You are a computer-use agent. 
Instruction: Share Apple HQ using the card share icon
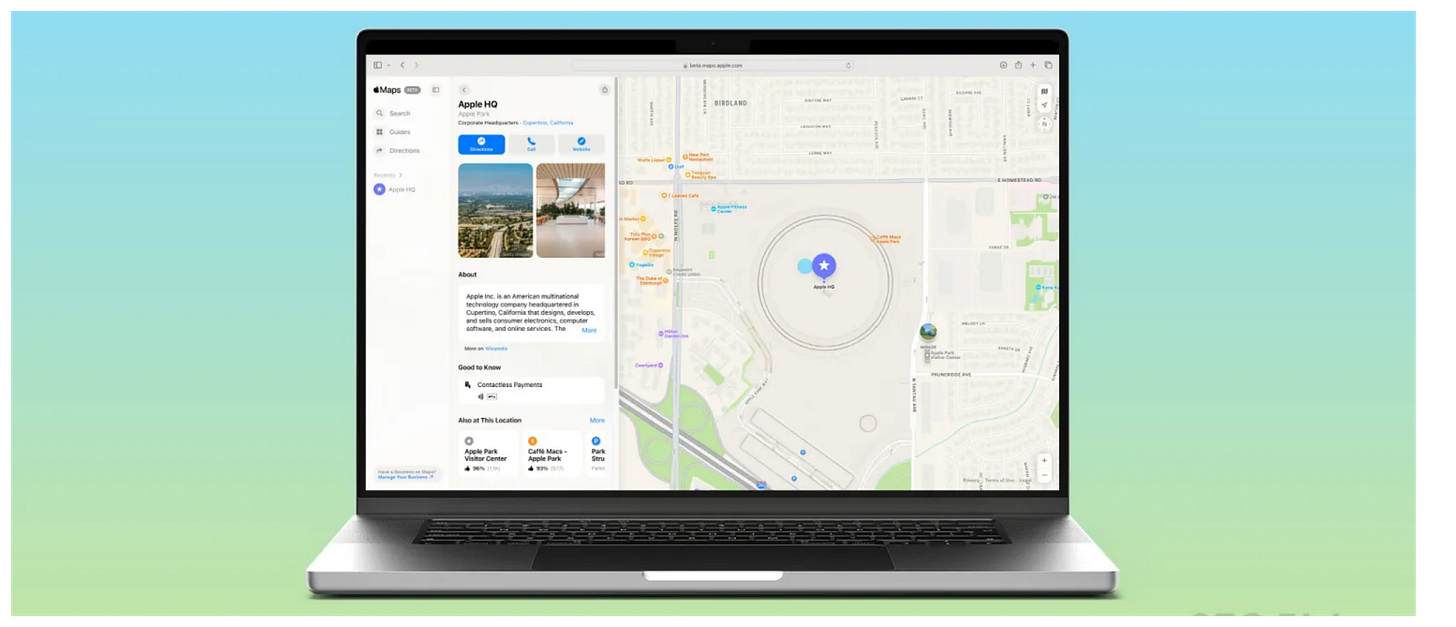tap(604, 90)
